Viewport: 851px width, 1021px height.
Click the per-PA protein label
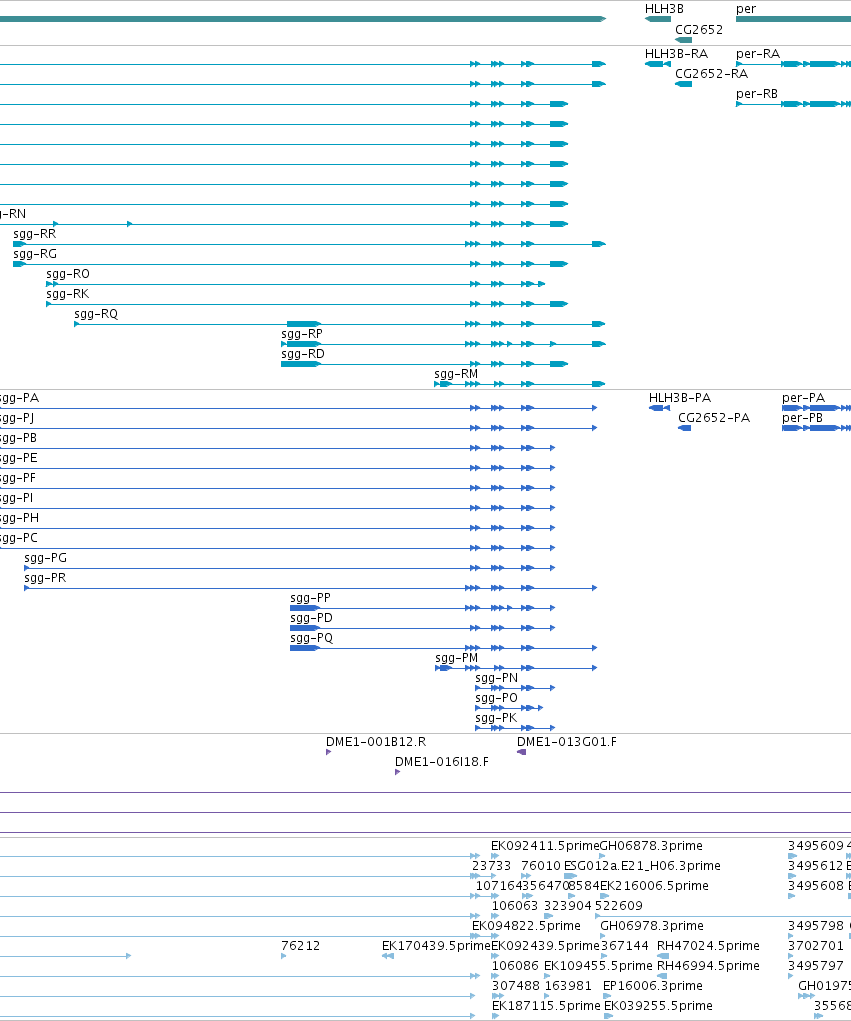pos(803,398)
